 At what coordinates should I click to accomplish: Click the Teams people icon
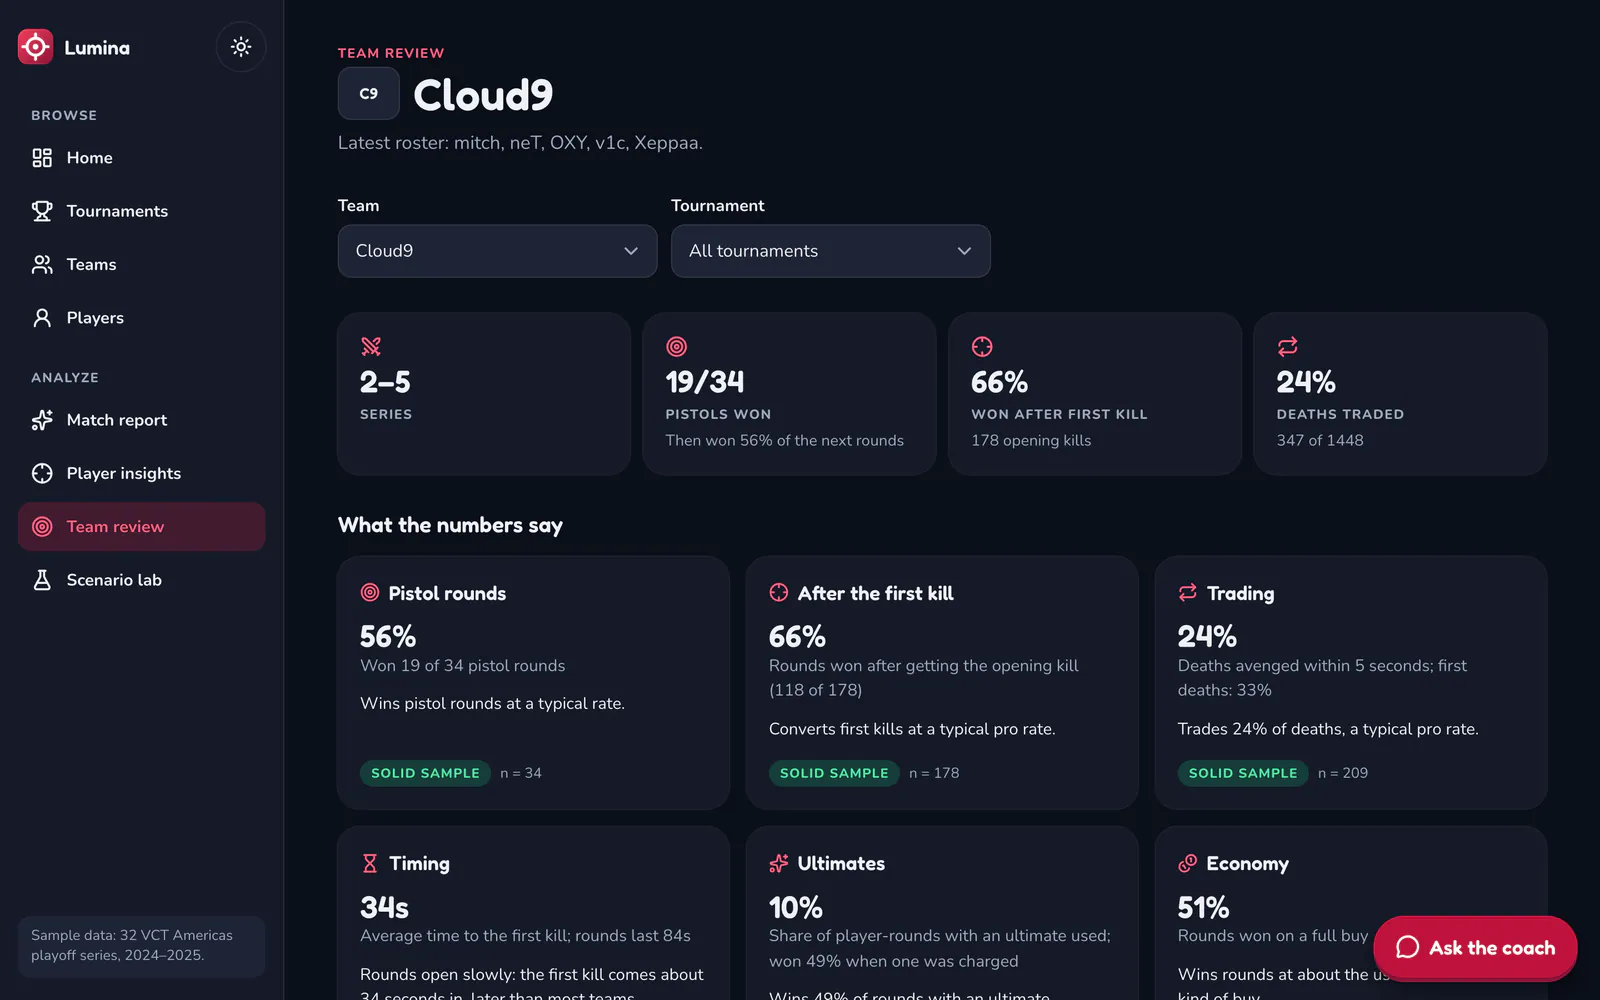[x=42, y=264]
